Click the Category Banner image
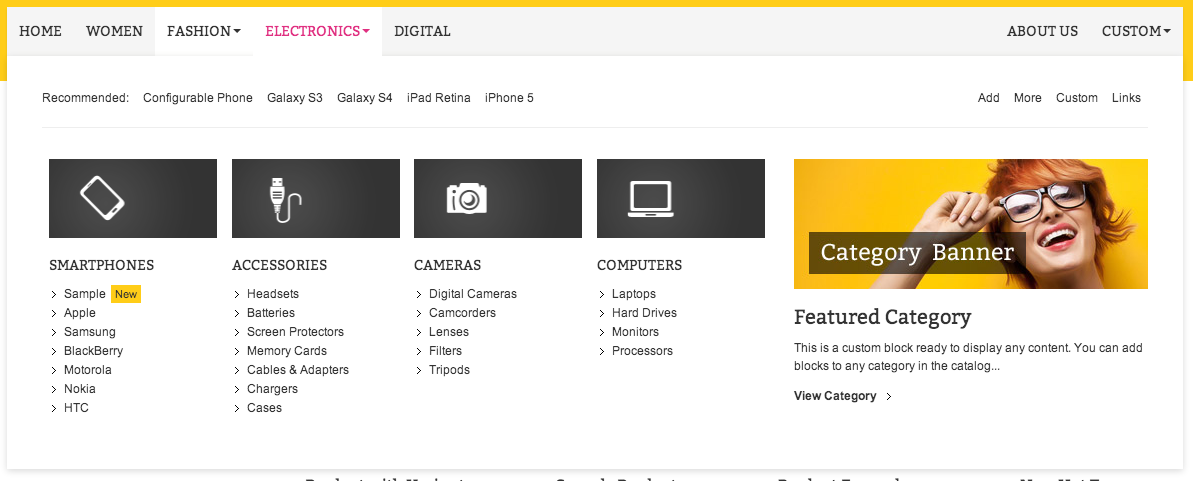 (x=971, y=224)
